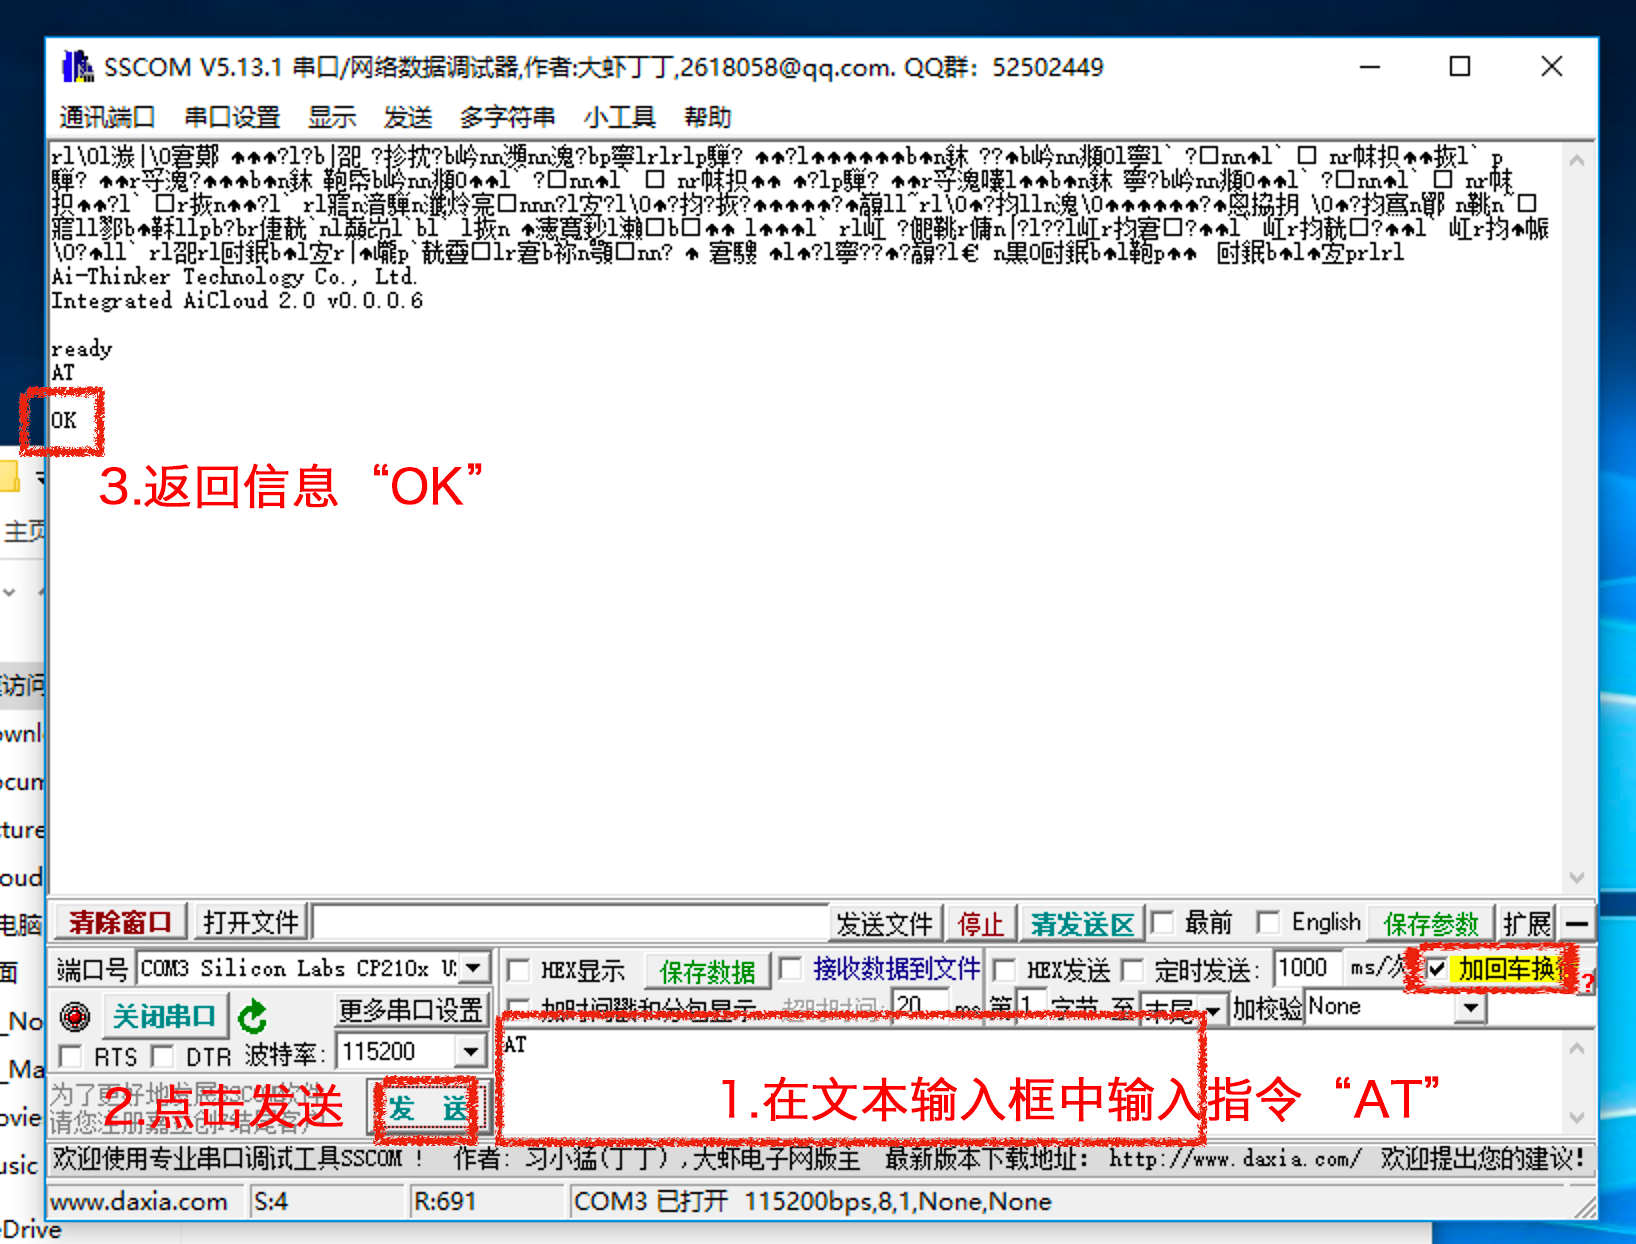Click the 清除窗口 clear window button
This screenshot has height=1244, width=1636.
click(120, 922)
